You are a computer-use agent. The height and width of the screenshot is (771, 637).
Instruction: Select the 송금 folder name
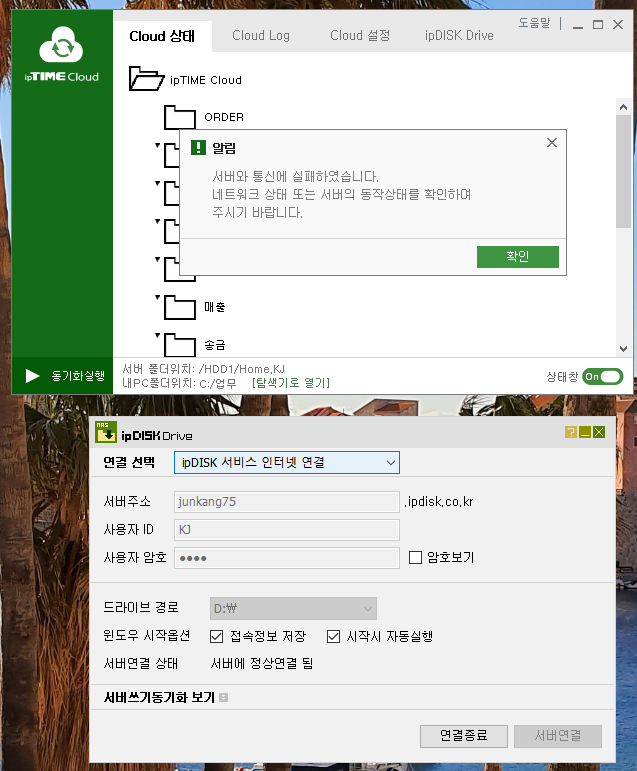point(214,345)
